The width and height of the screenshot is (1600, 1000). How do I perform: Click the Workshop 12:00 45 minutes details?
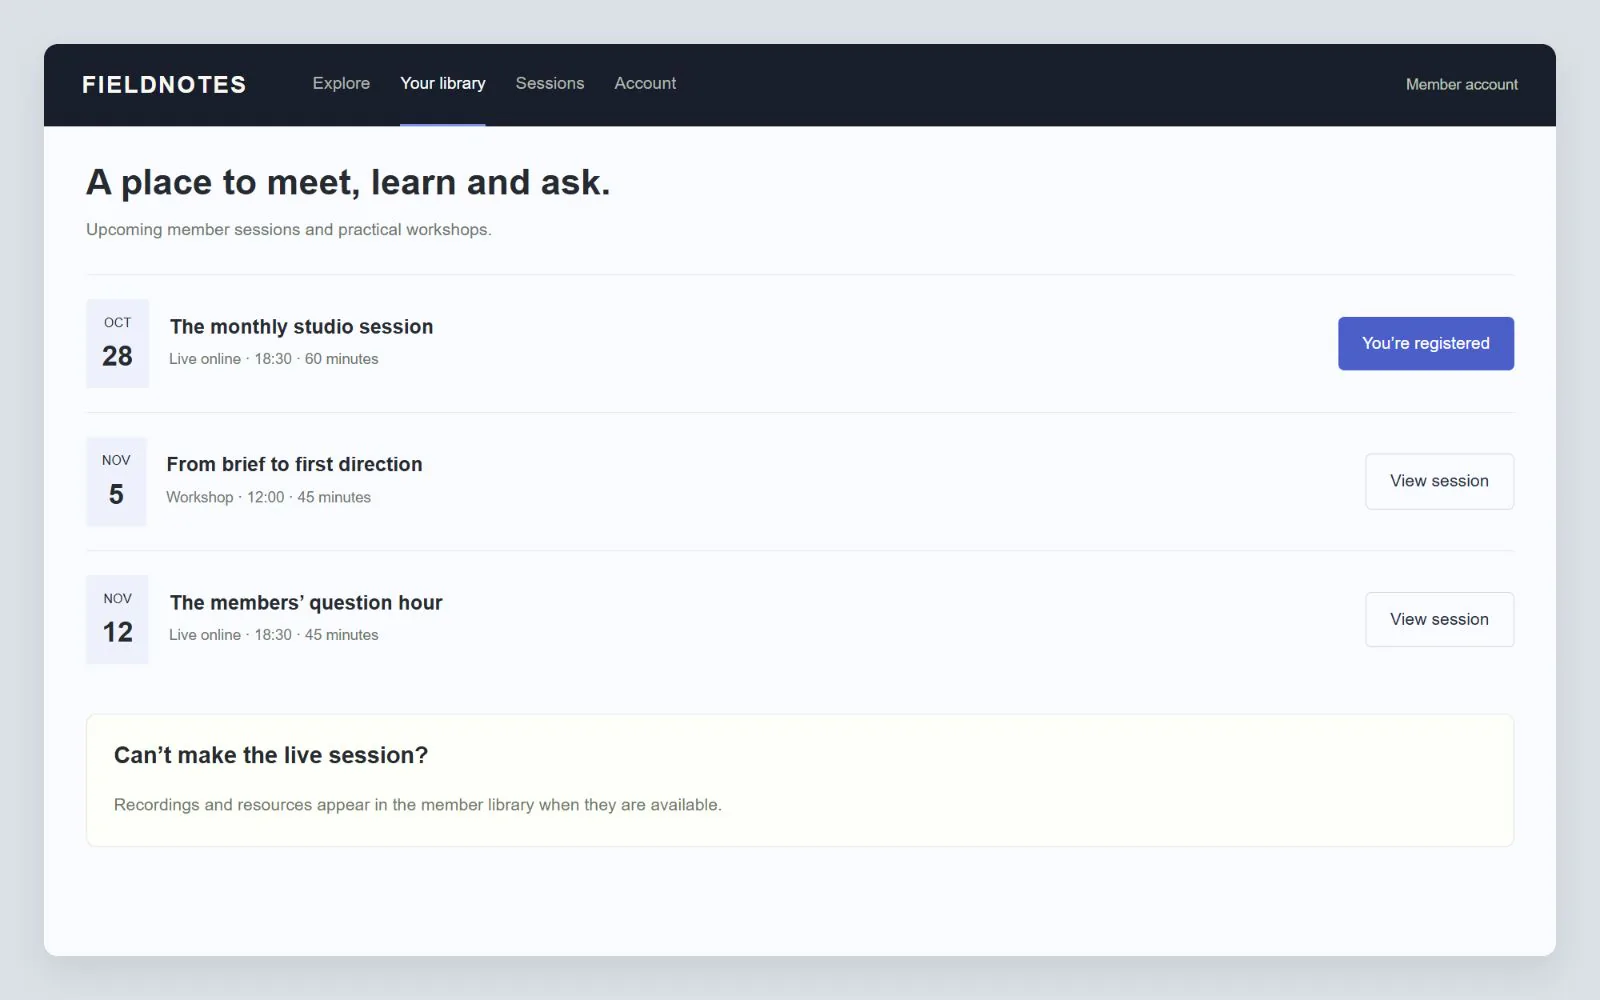click(268, 497)
